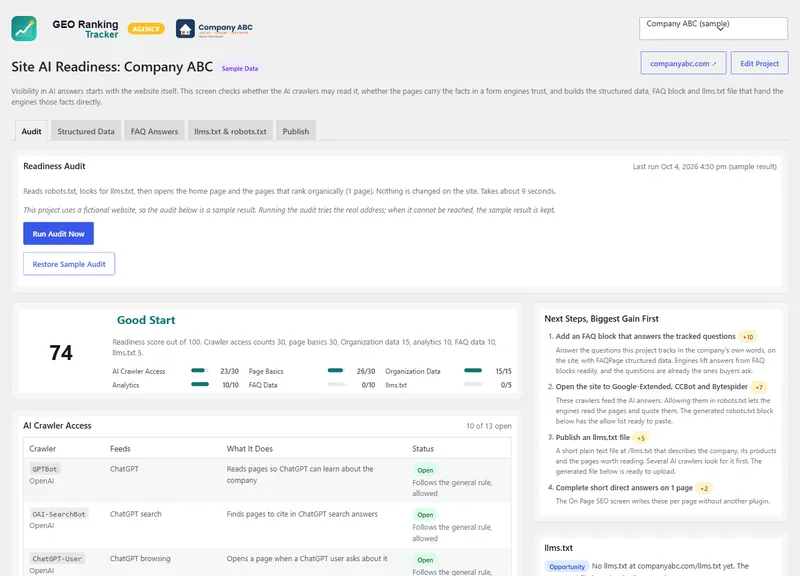This screenshot has width=800, height=576.
Task: Click the 15/15 organization data score
Action: 503,371
